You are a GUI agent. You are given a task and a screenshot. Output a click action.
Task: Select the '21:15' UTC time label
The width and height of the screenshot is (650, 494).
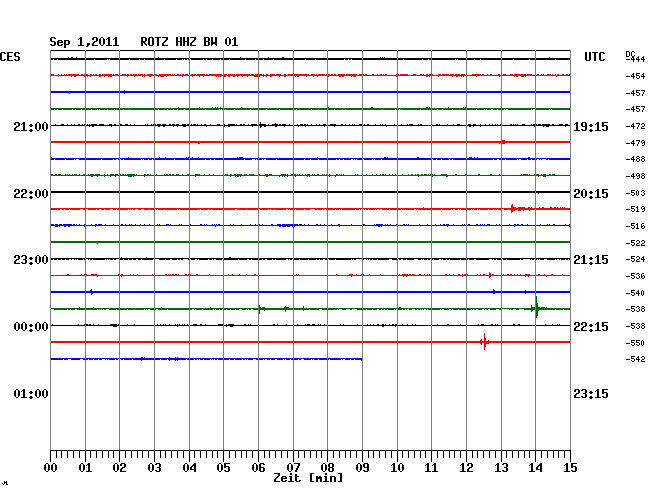591,260
